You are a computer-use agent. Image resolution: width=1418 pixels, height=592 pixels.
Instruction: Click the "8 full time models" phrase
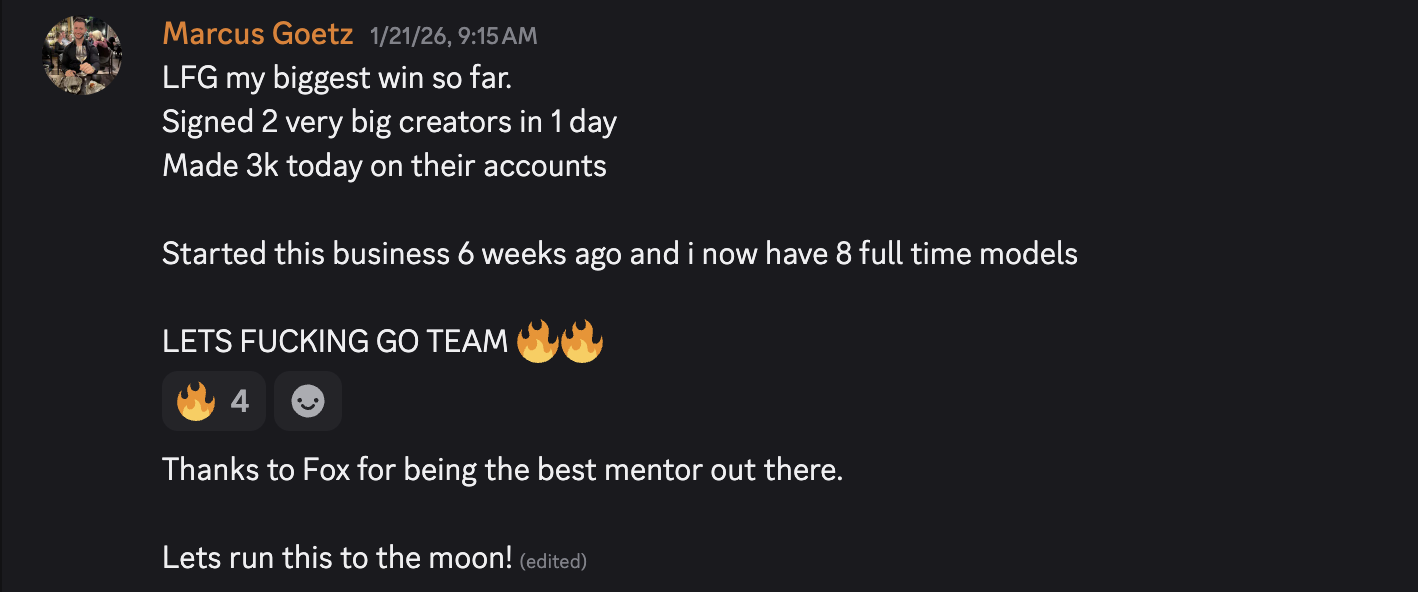pyautogui.click(x=956, y=254)
